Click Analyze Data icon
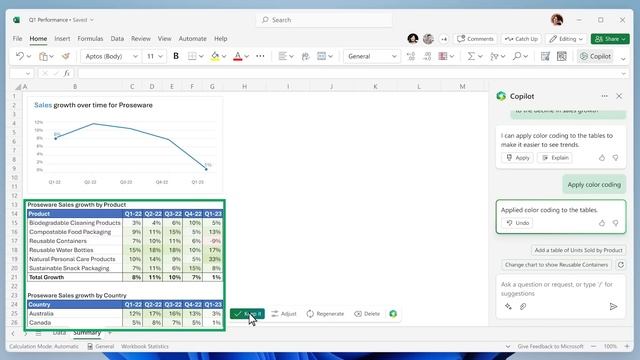 (562, 56)
